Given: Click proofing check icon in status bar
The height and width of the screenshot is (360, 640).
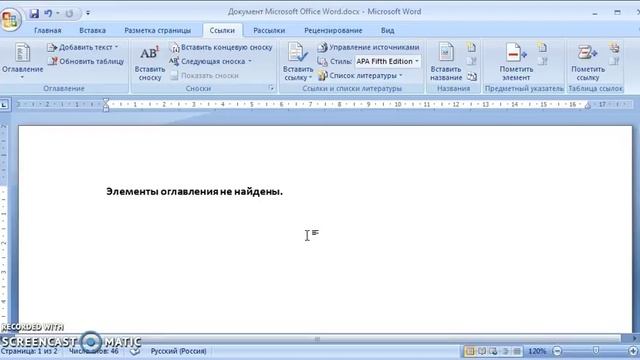Looking at the screenshot, I should tap(135, 351).
